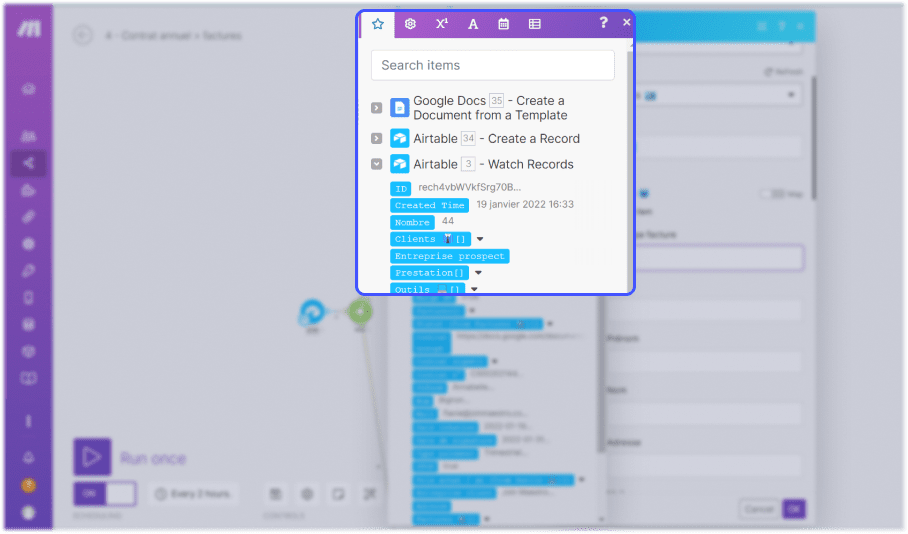Viewport: 908px width, 534px height.
Task: Toggle the scenario scheduling ON switch
Action: click(105, 494)
